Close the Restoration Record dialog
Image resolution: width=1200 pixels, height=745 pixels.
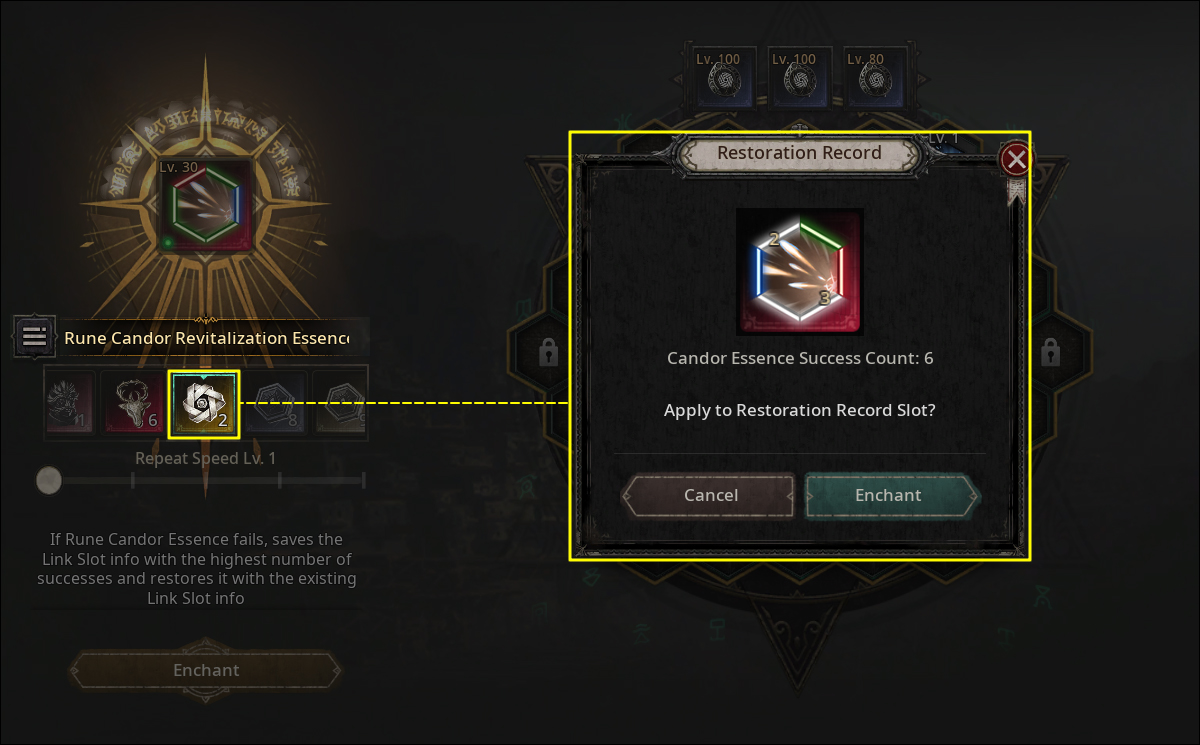point(1016,159)
